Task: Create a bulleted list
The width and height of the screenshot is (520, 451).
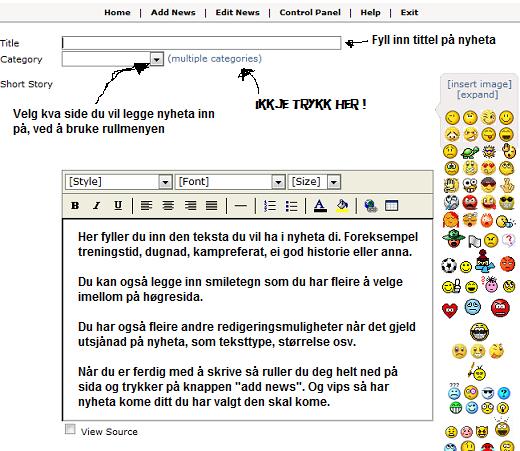Action: coord(291,206)
